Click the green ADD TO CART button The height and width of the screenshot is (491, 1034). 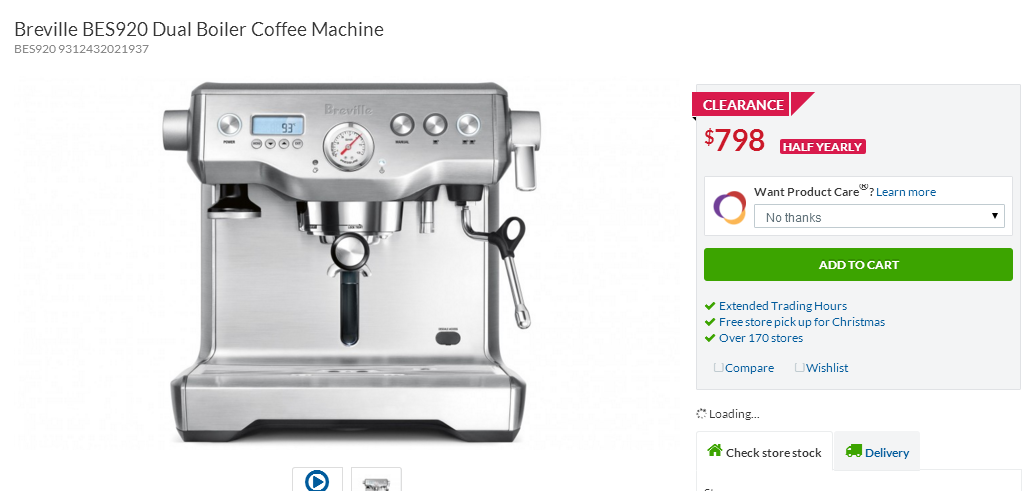pyautogui.click(x=858, y=264)
